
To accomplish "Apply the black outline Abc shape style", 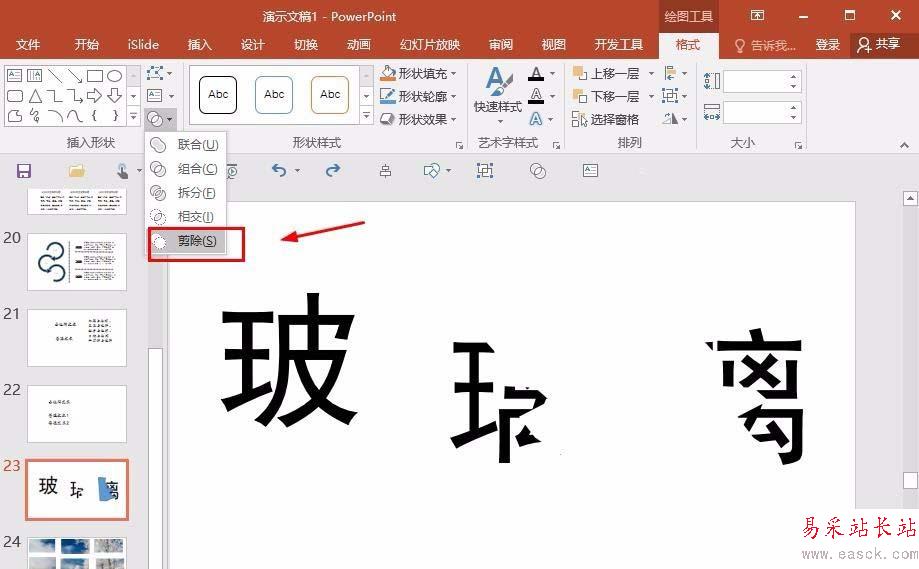I will point(218,94).
